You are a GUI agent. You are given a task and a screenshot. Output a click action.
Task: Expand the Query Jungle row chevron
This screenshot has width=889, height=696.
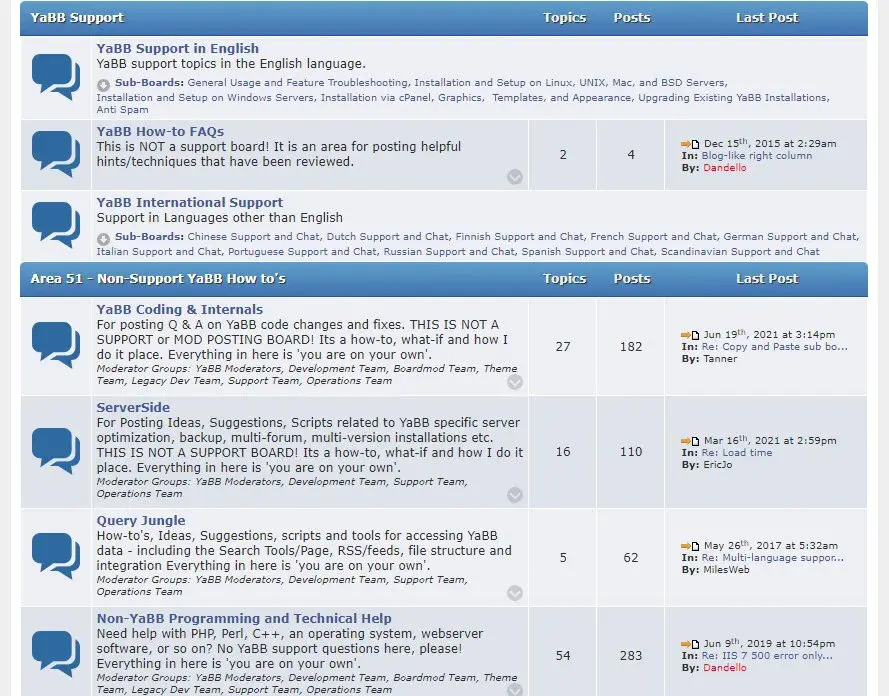(x=515, y=593)
